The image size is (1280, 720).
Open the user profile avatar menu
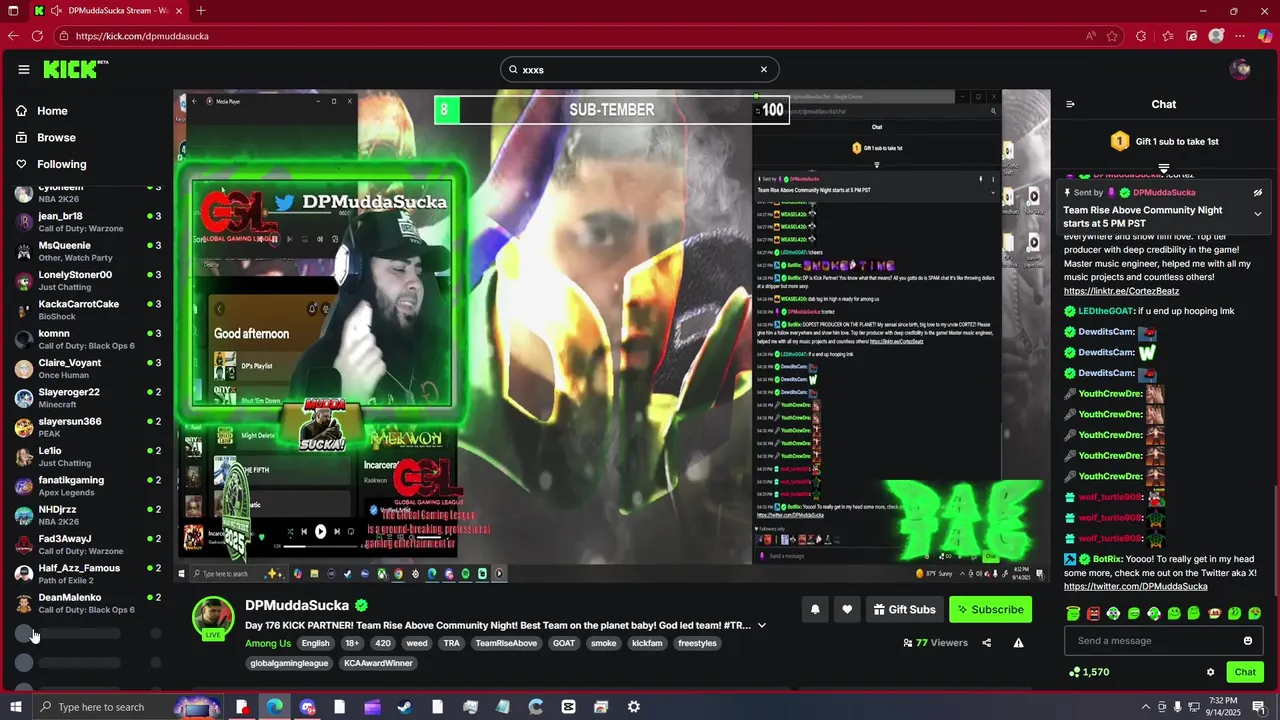pos(1240,69)
